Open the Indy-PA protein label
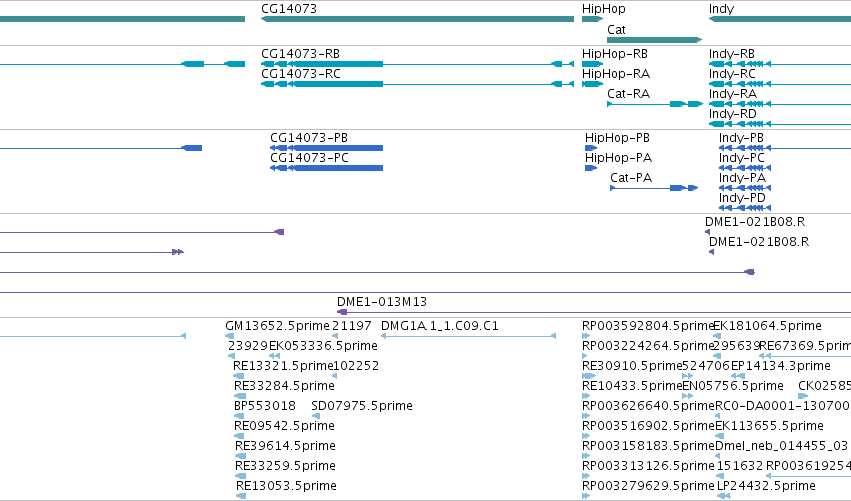The height and width of the screenshot is (501, 851). (x=742, y=178)
